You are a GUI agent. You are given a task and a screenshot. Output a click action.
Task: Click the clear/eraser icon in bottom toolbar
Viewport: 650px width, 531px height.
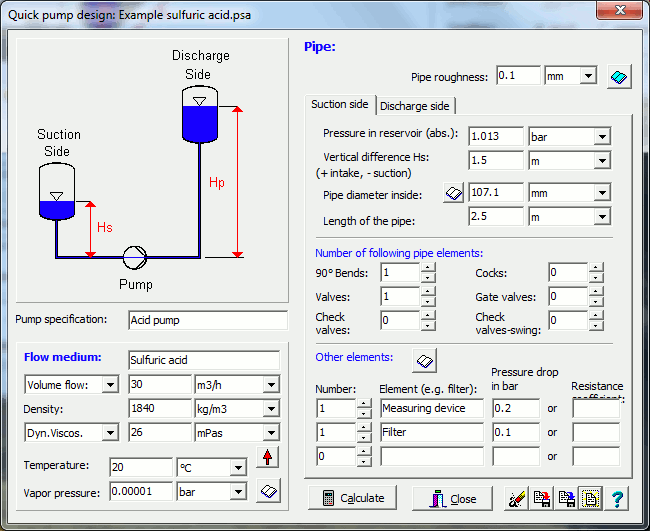click(517, 498)
